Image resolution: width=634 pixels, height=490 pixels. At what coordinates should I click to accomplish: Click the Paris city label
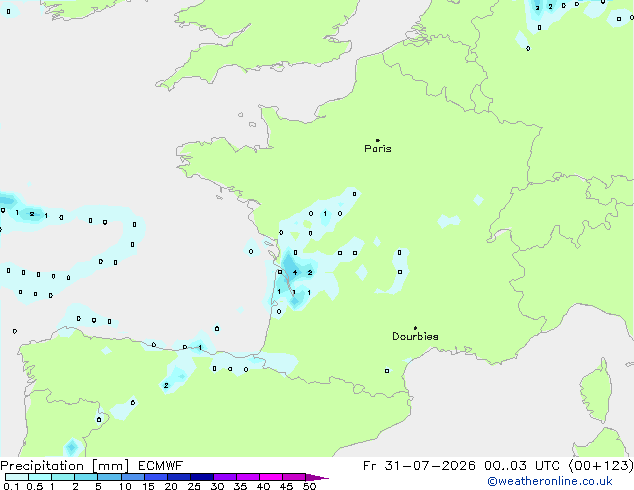378,149
